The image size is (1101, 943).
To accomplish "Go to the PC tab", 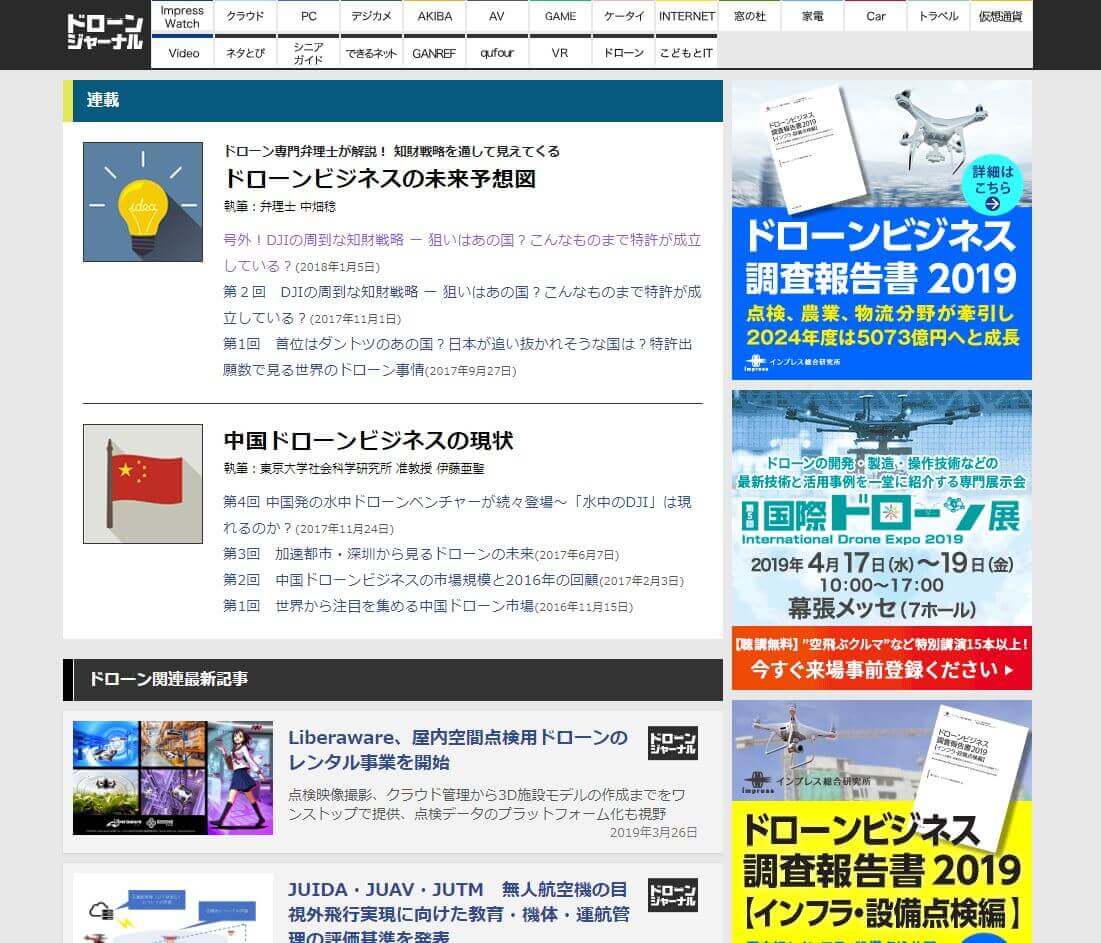I will [x=308, y=17].
